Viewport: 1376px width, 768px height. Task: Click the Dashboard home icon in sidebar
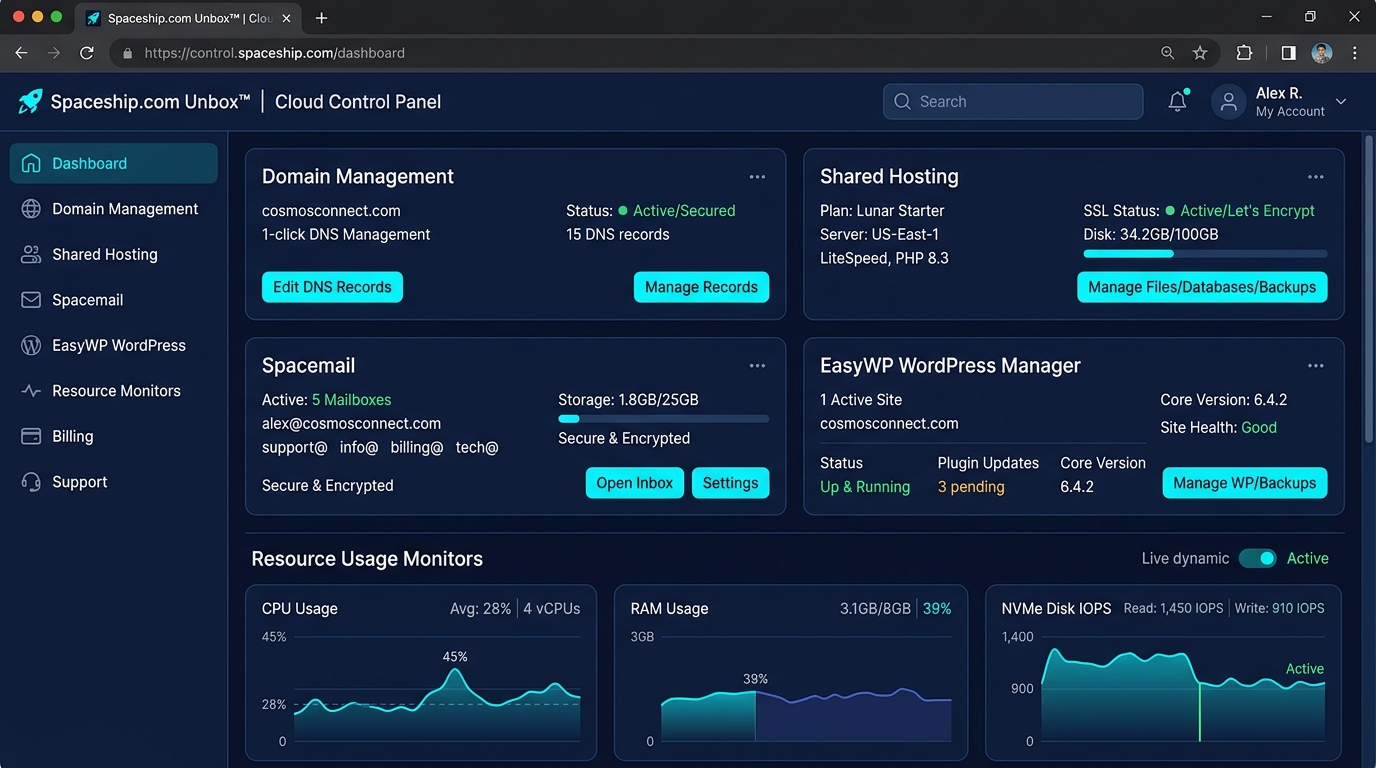coord(31,163)
